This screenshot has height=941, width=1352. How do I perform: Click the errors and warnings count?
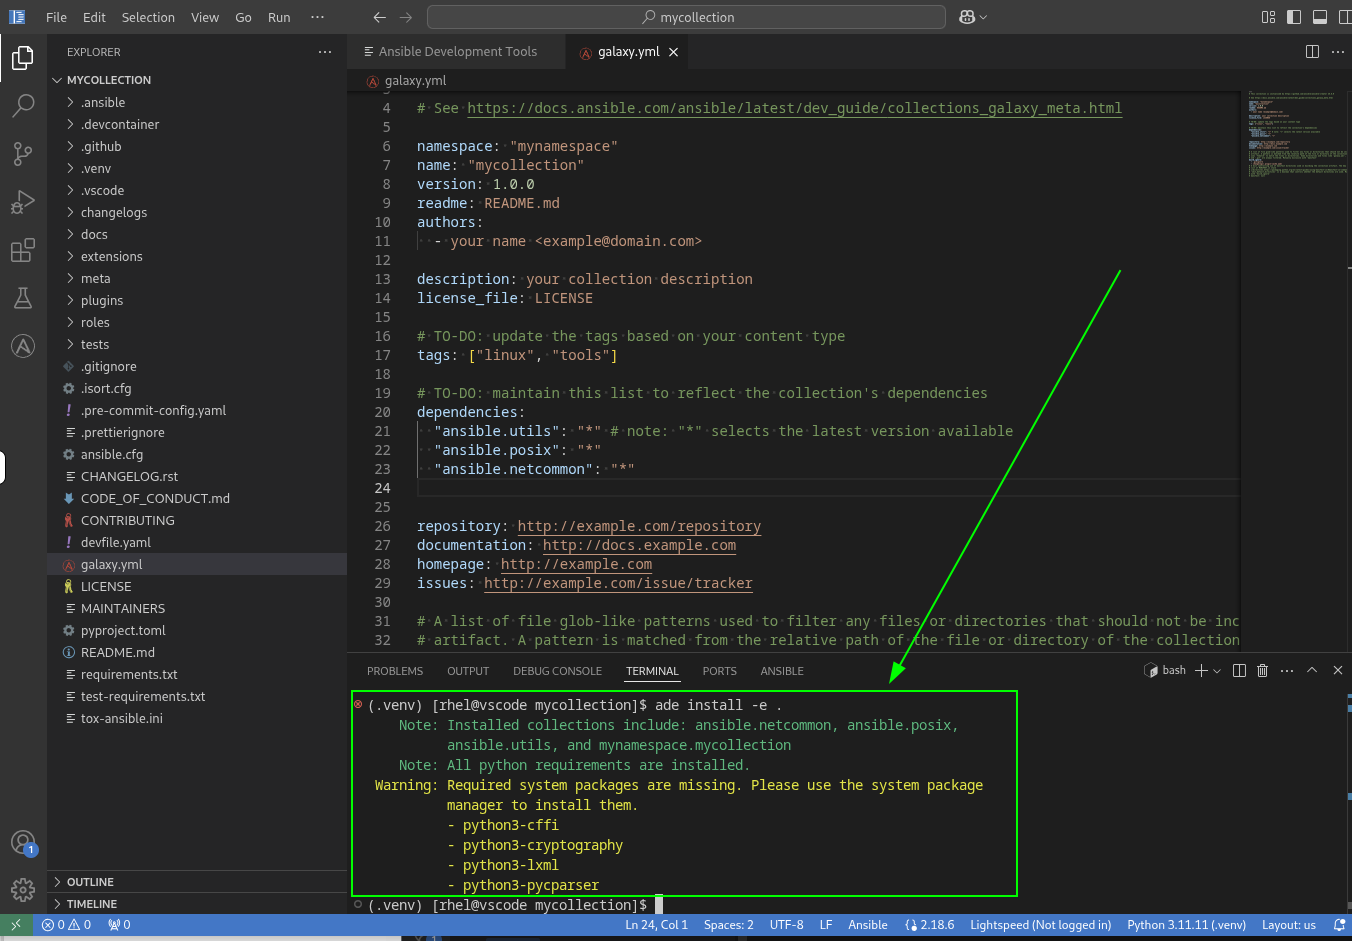coord(66,925)
